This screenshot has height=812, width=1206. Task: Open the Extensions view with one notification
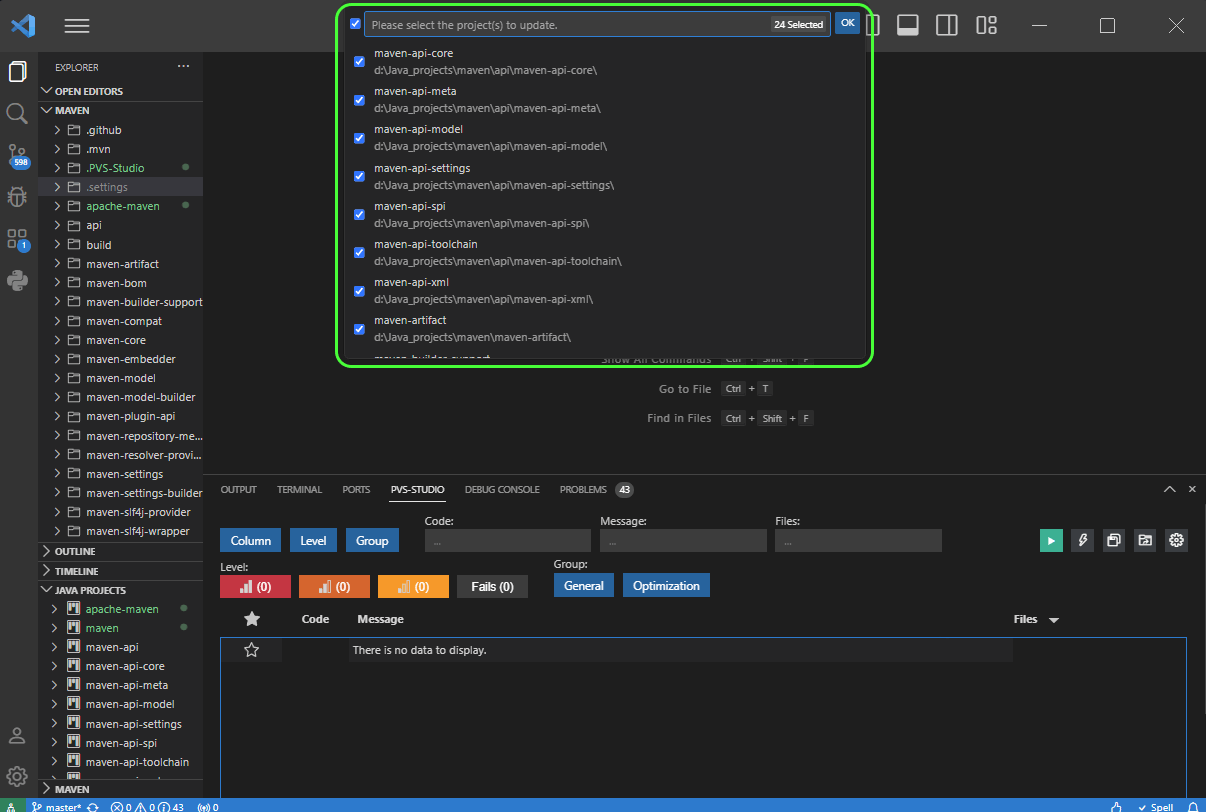pos(17,240)
